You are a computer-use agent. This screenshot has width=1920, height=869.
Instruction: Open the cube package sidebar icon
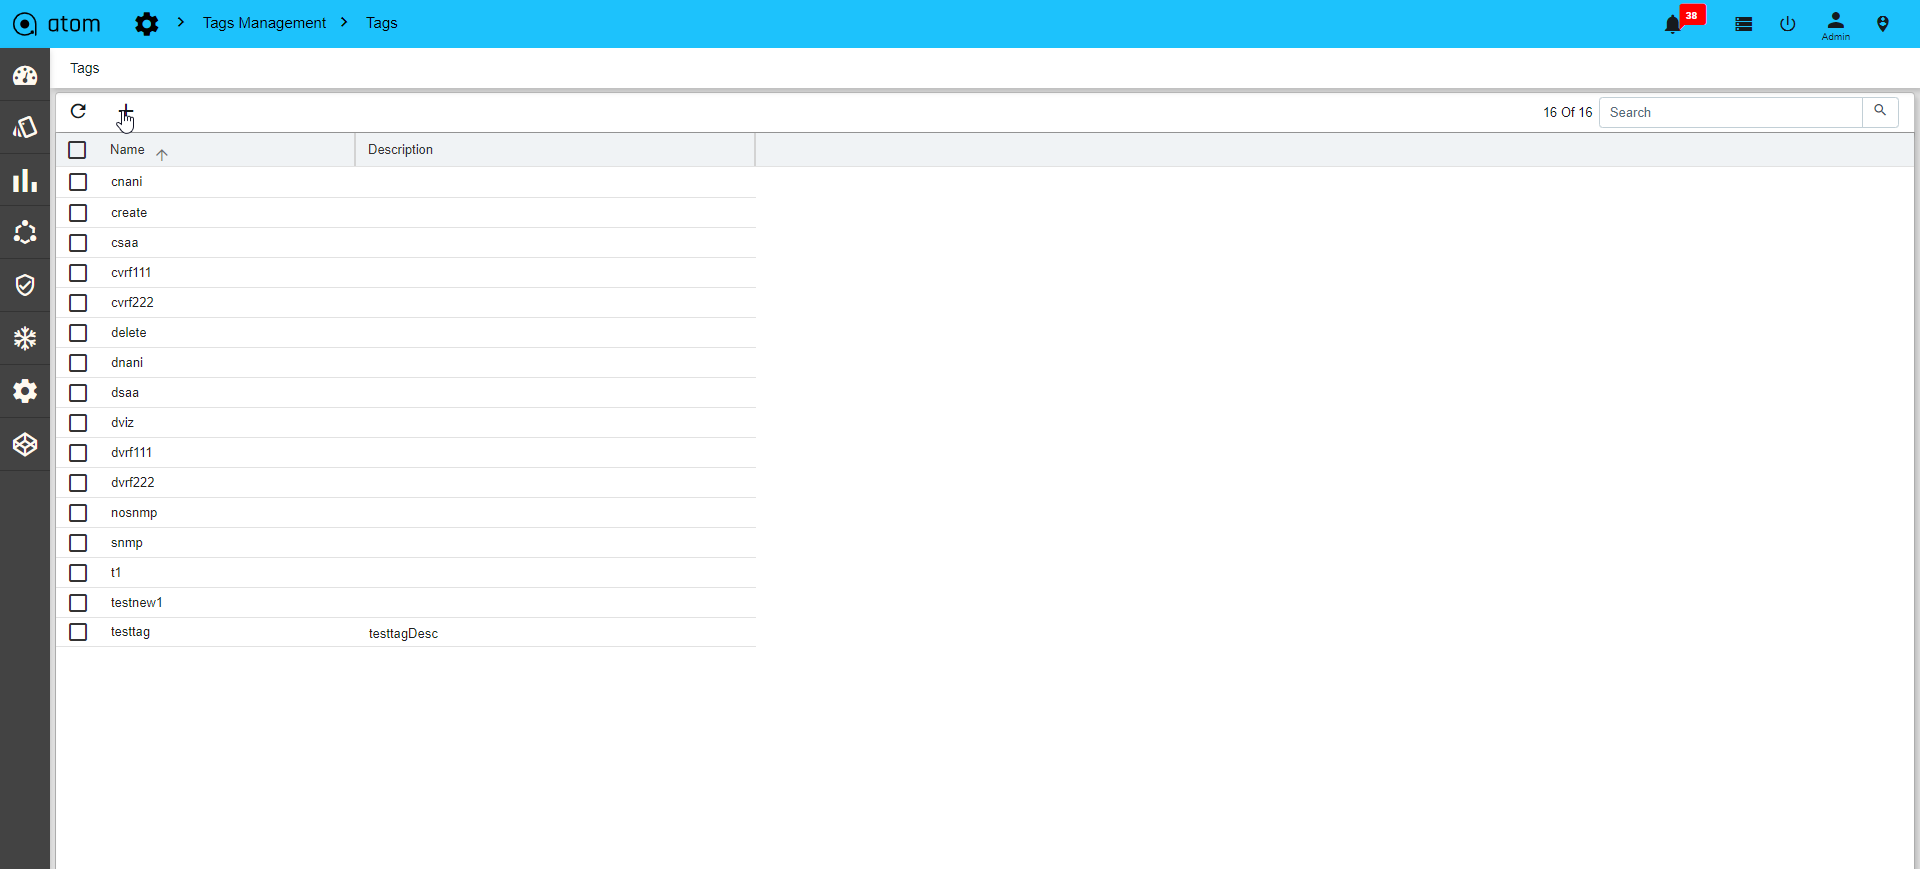(25, 444)
